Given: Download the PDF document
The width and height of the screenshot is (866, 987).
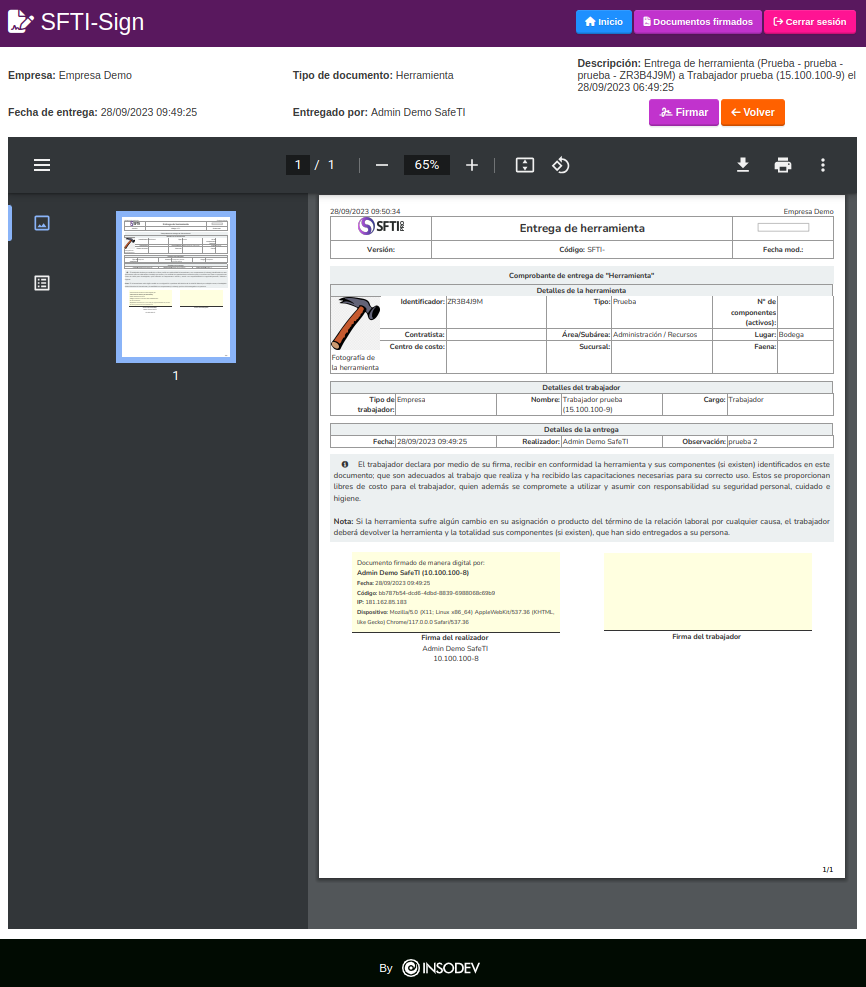Looking at the screenshot, I should [x=743, y=165].
